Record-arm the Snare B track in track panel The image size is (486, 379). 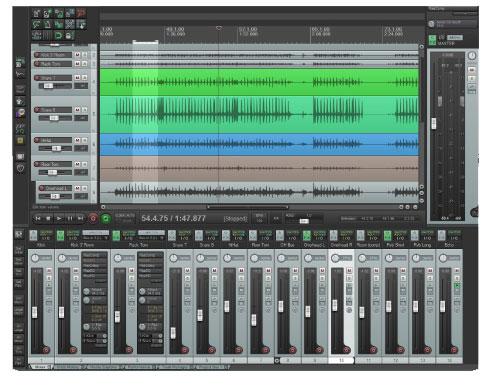pyautogui.click(x=37, y=110)
